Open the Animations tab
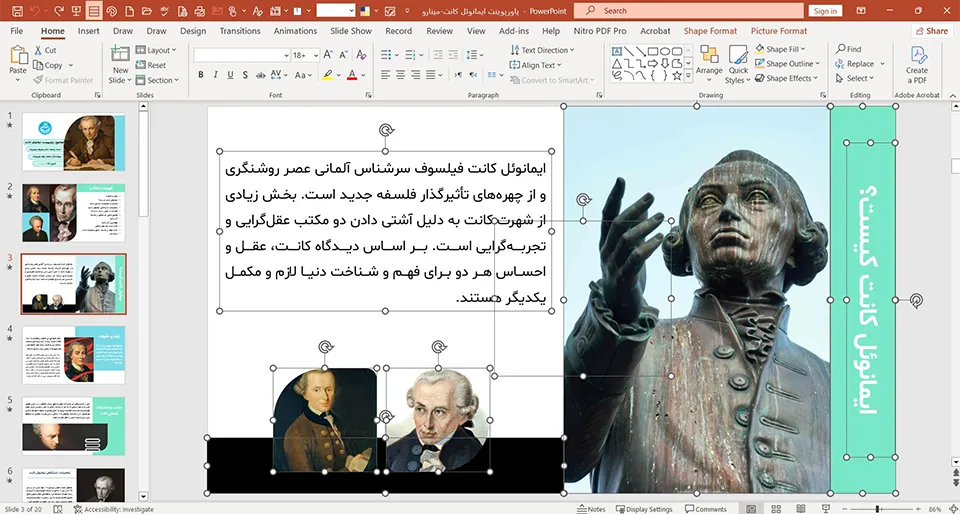The height and width of the screenshot is (514, 960). pos(295,31)
